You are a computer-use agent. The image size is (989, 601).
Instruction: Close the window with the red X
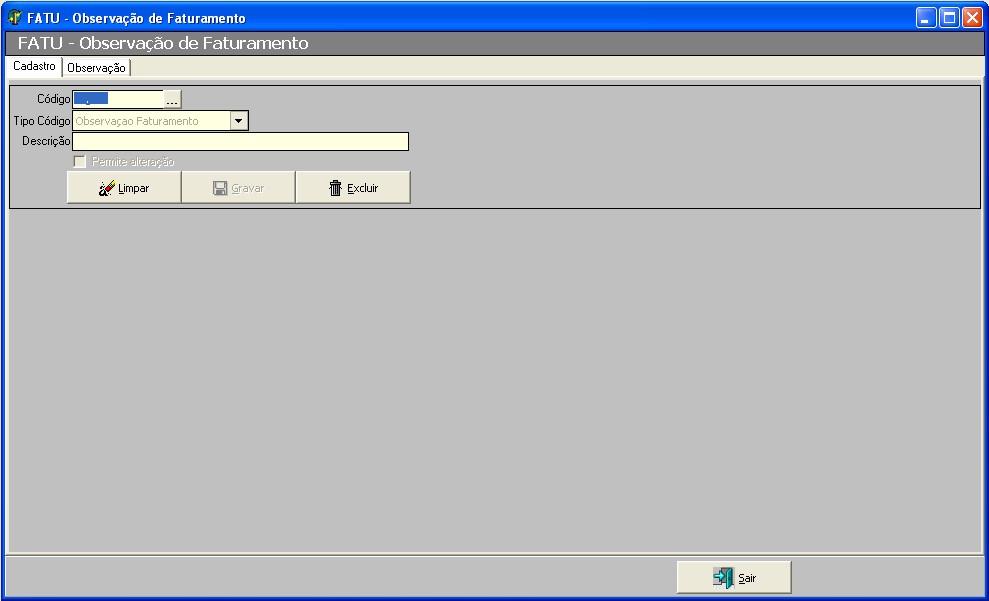972,18
